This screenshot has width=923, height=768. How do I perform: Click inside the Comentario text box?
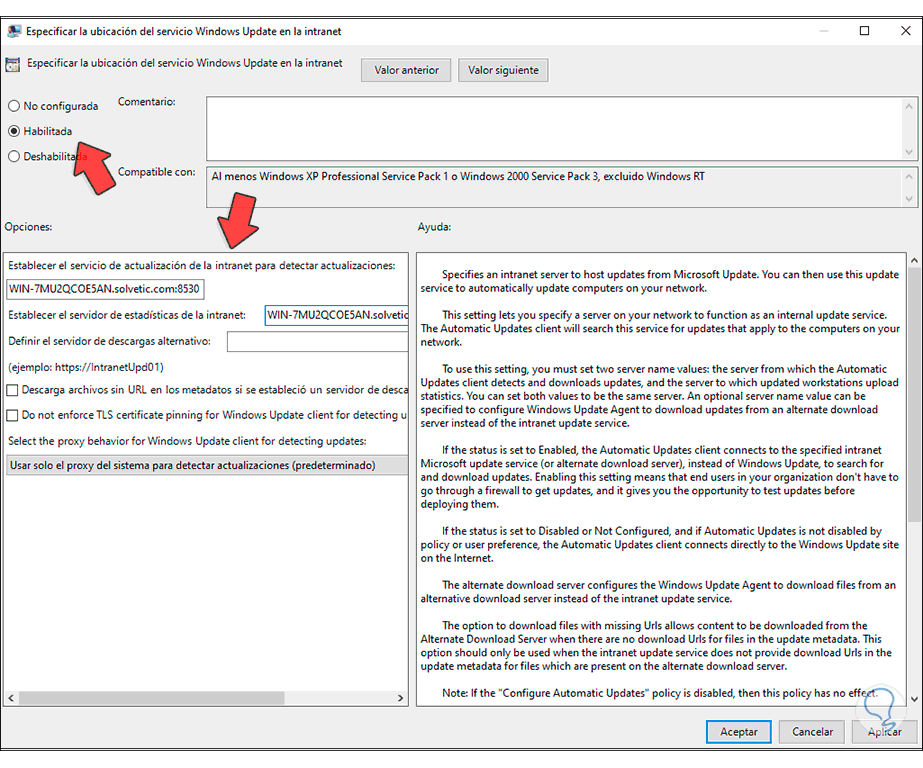(x=554, y=128)
